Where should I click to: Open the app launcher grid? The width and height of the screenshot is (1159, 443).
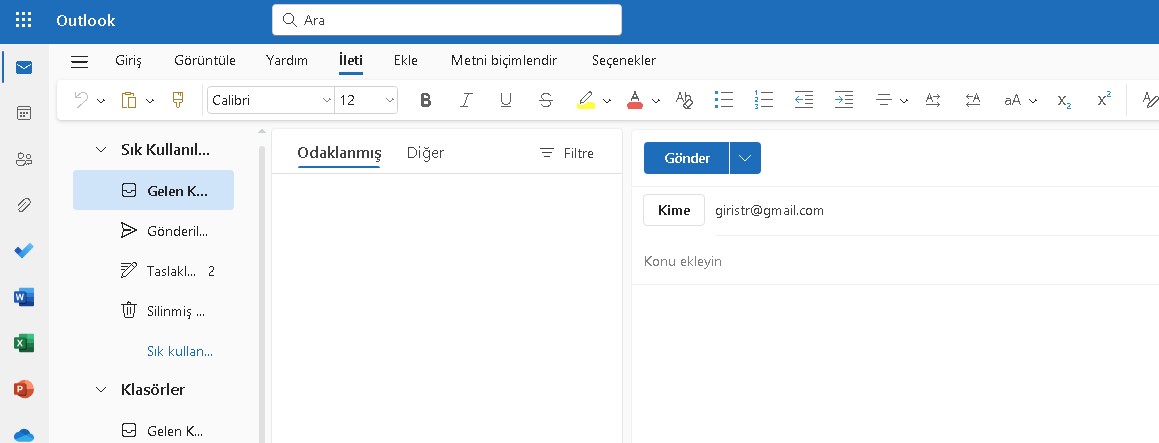point(24,20)
